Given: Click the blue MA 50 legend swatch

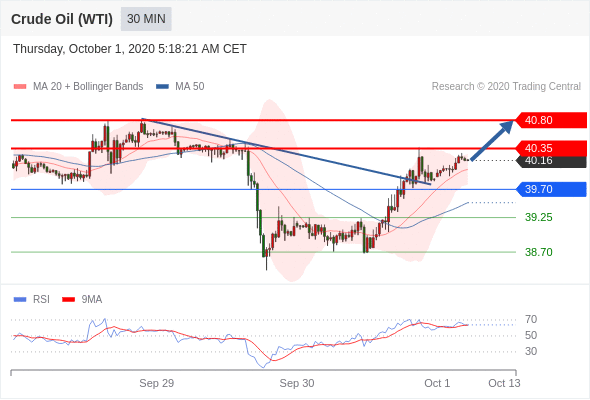Looking at the screenshot, I should (x=162, y=87).
